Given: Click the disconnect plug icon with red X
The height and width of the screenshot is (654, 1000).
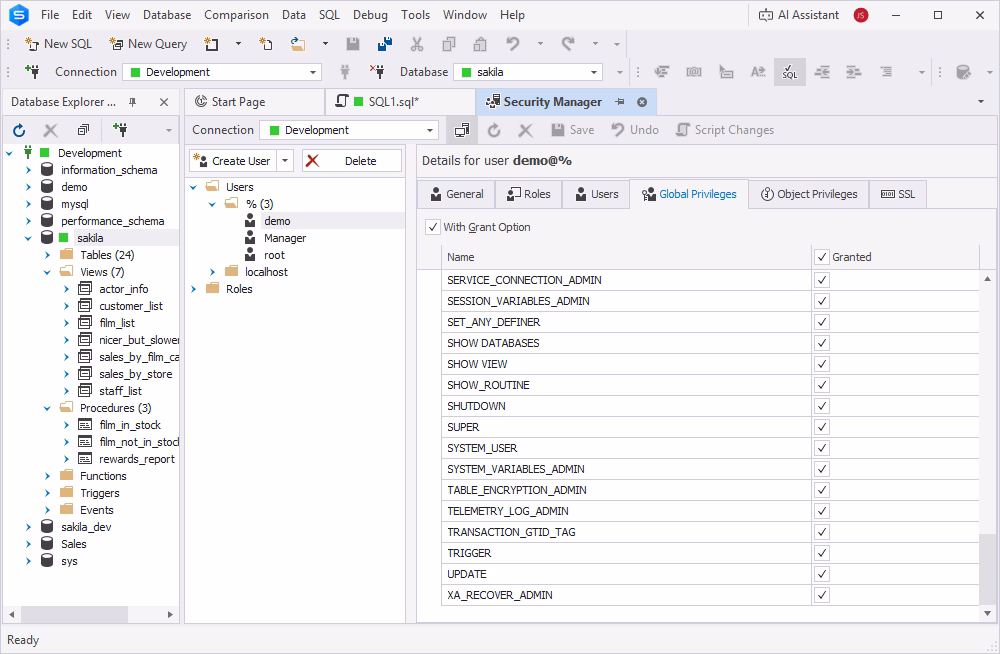Looking at the screenshot, I should [377, 71].
